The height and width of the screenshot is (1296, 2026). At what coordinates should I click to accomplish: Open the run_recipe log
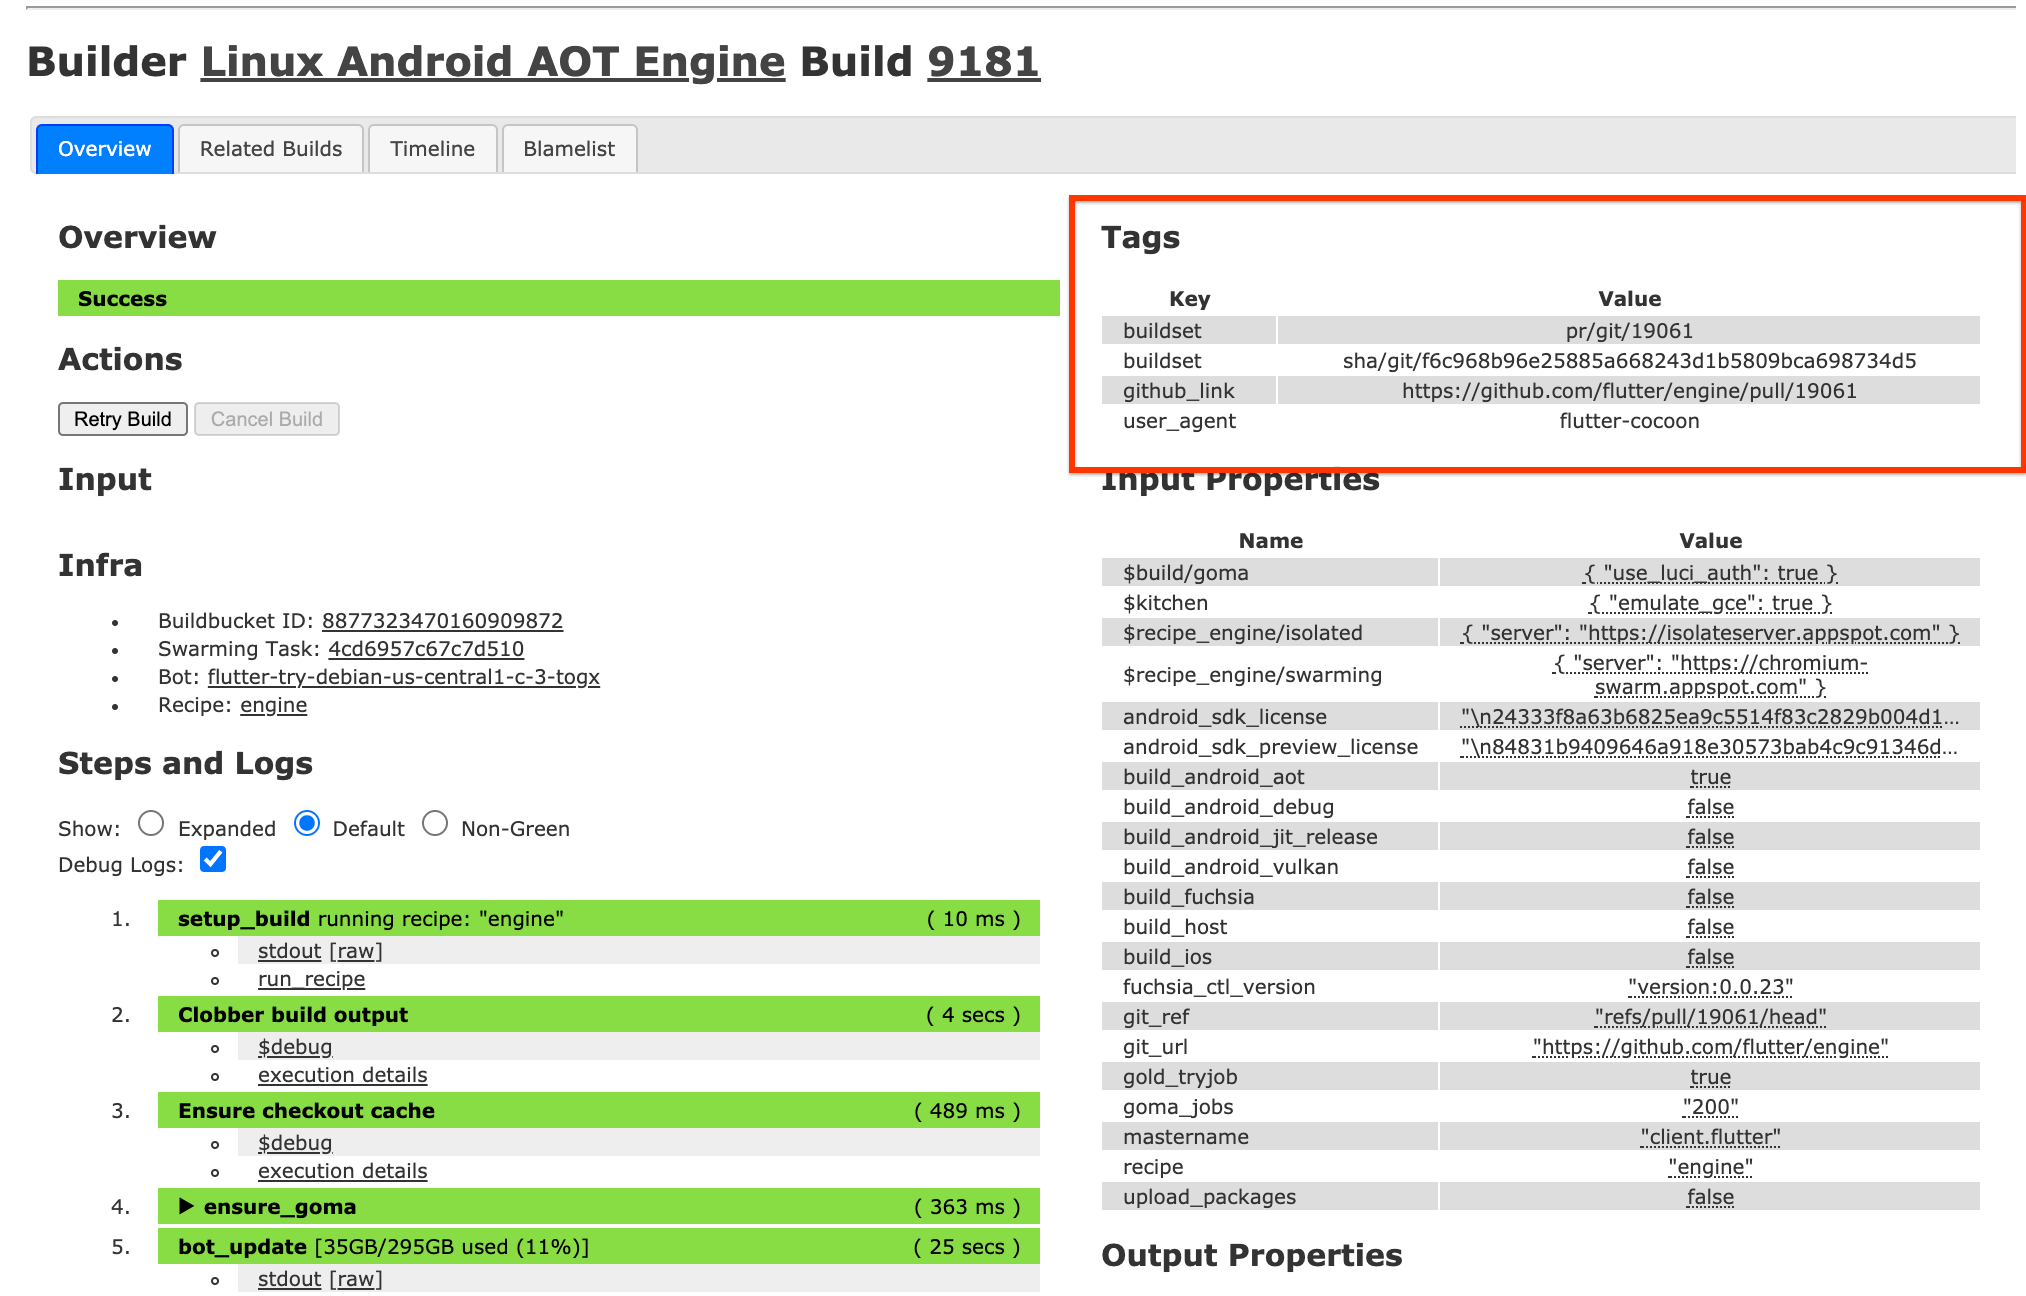pyautogui.click(x=310, y=979)
